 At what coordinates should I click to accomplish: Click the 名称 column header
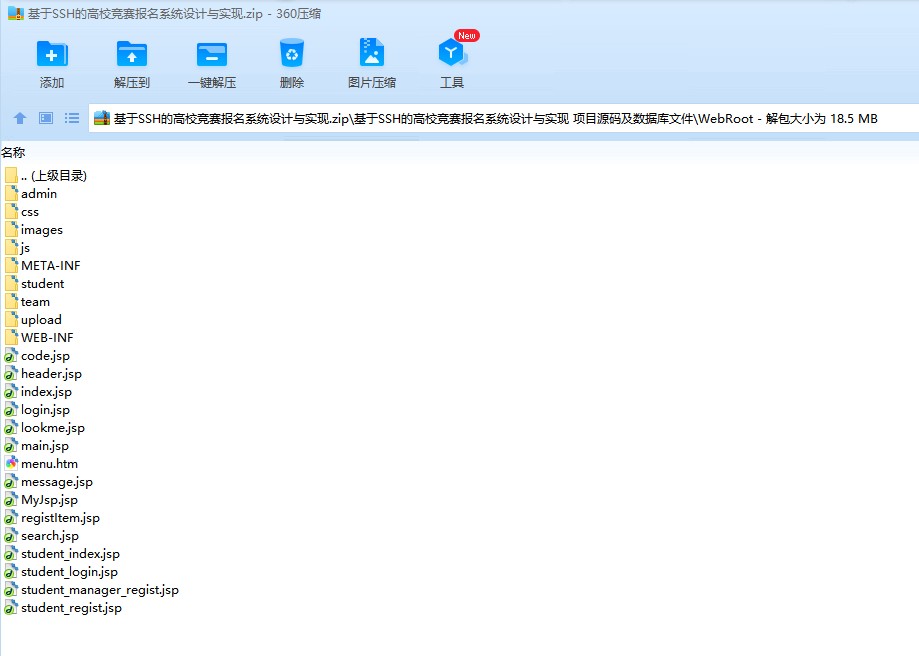coord(13,153)
